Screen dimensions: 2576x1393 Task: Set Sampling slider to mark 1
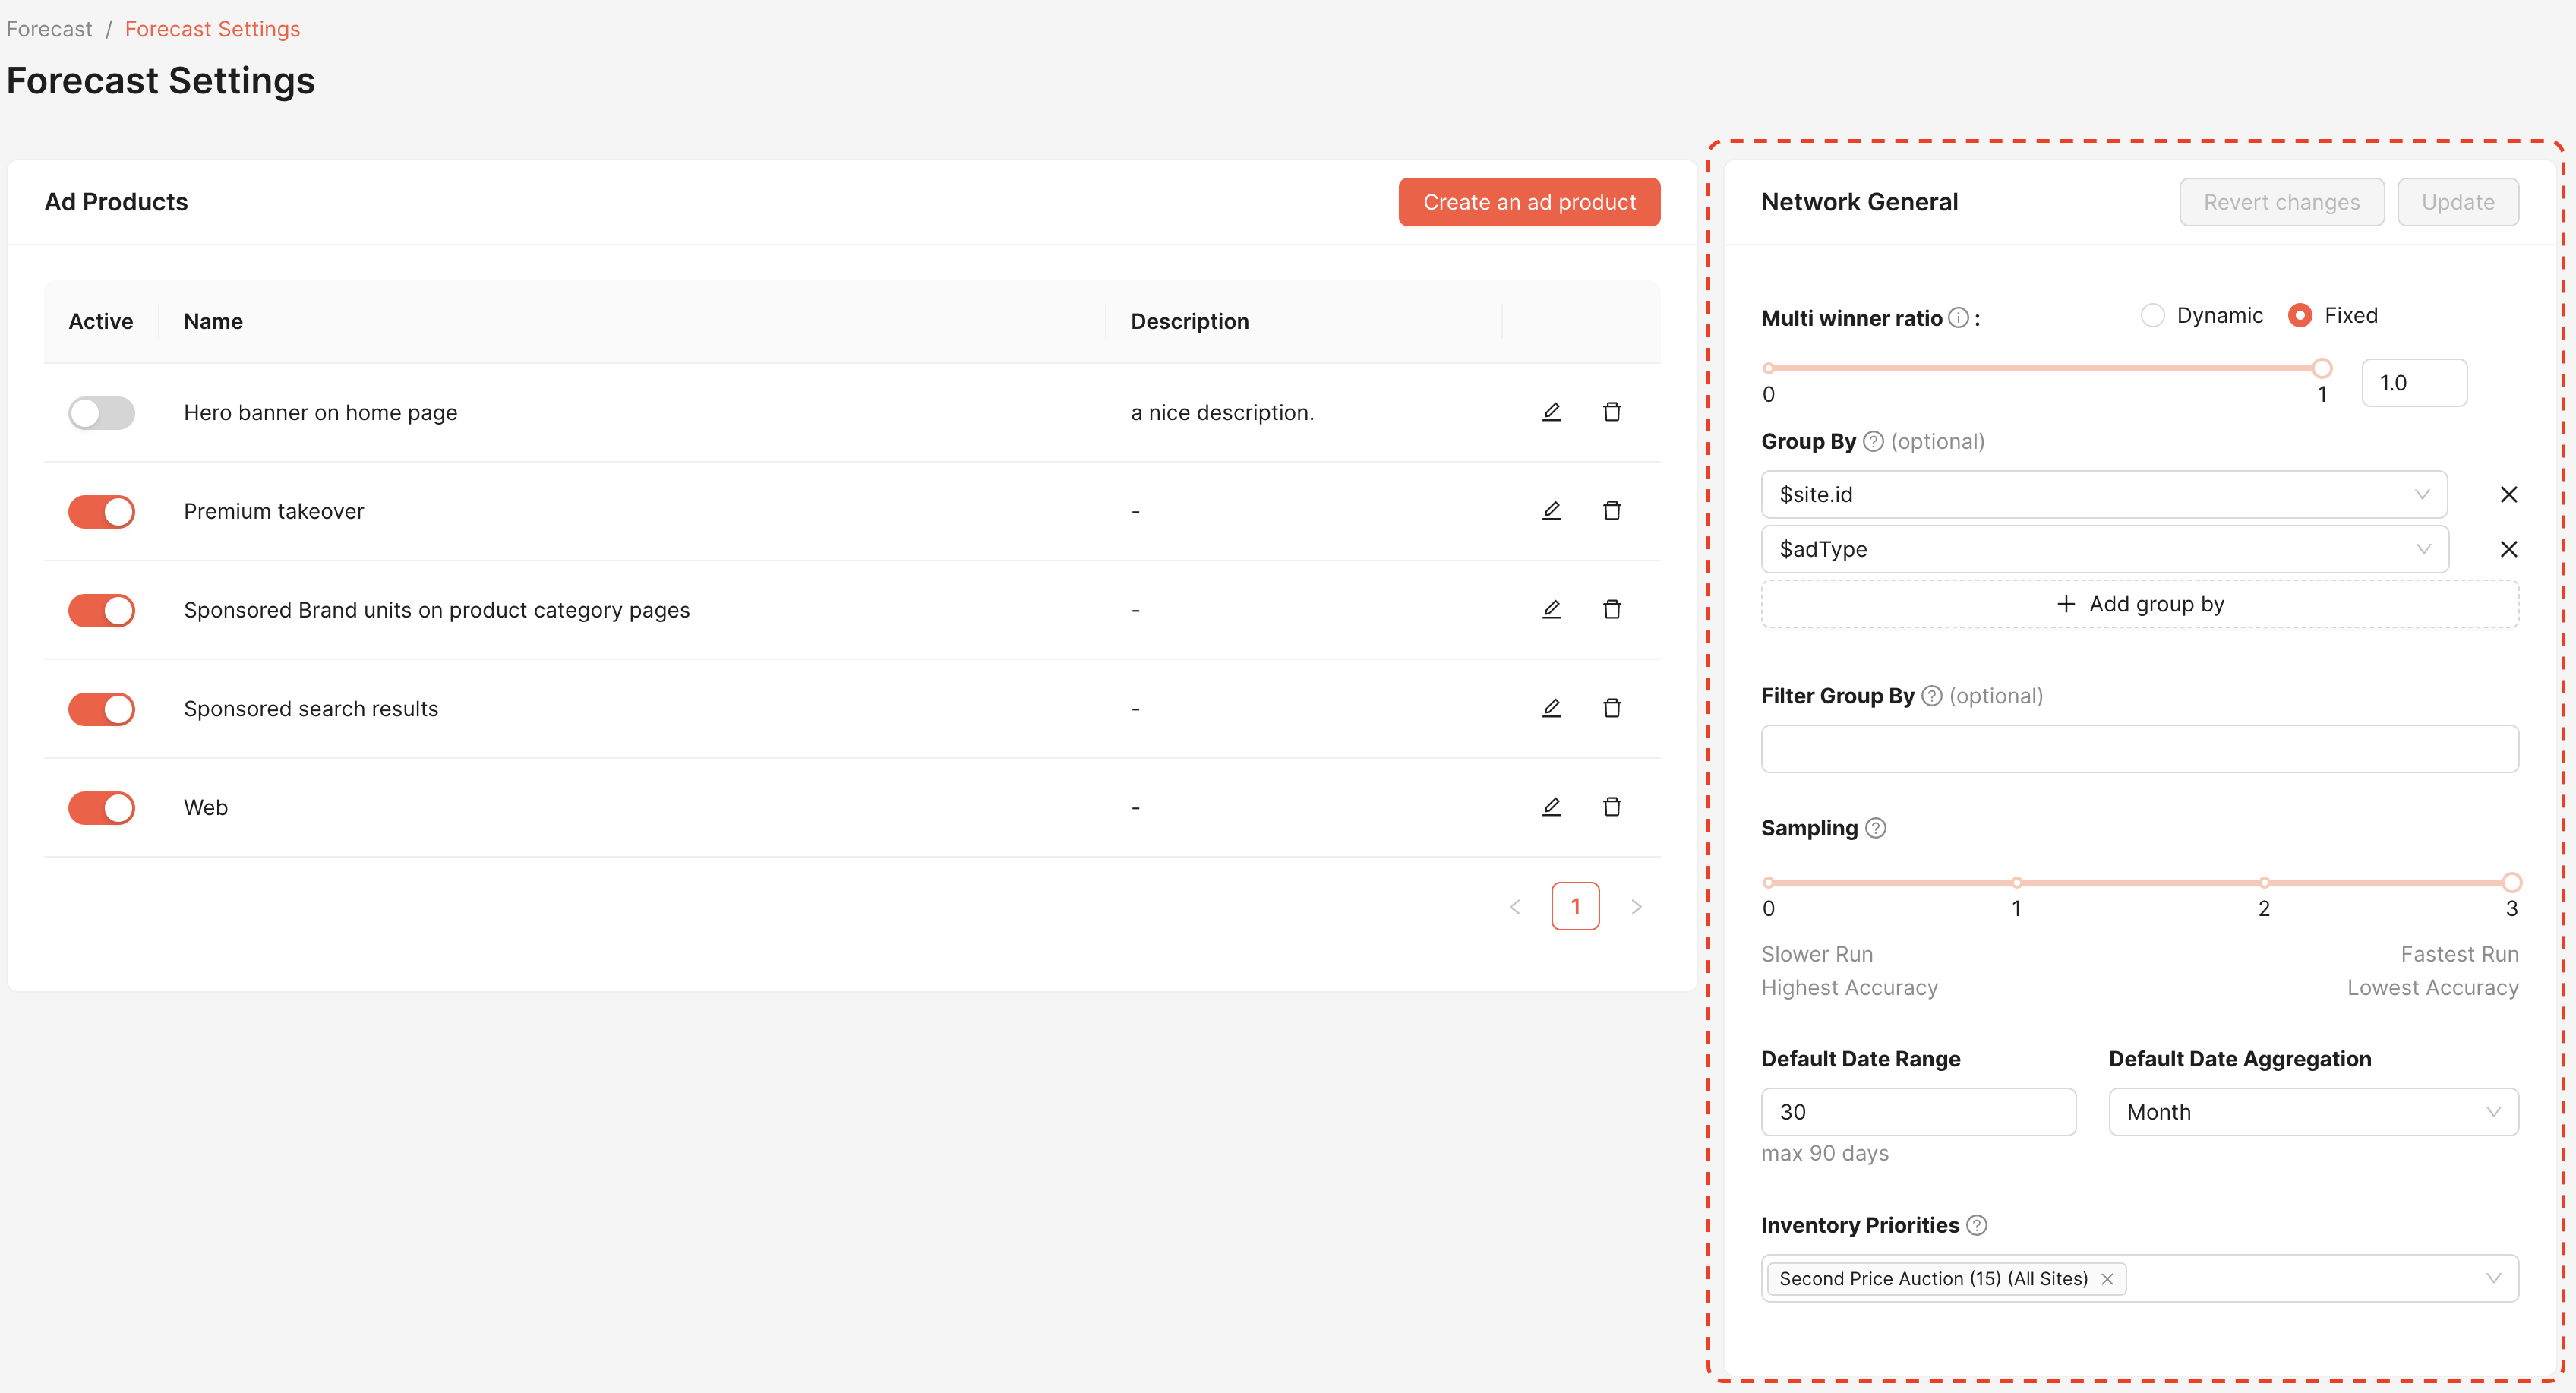click(2017, 883)
